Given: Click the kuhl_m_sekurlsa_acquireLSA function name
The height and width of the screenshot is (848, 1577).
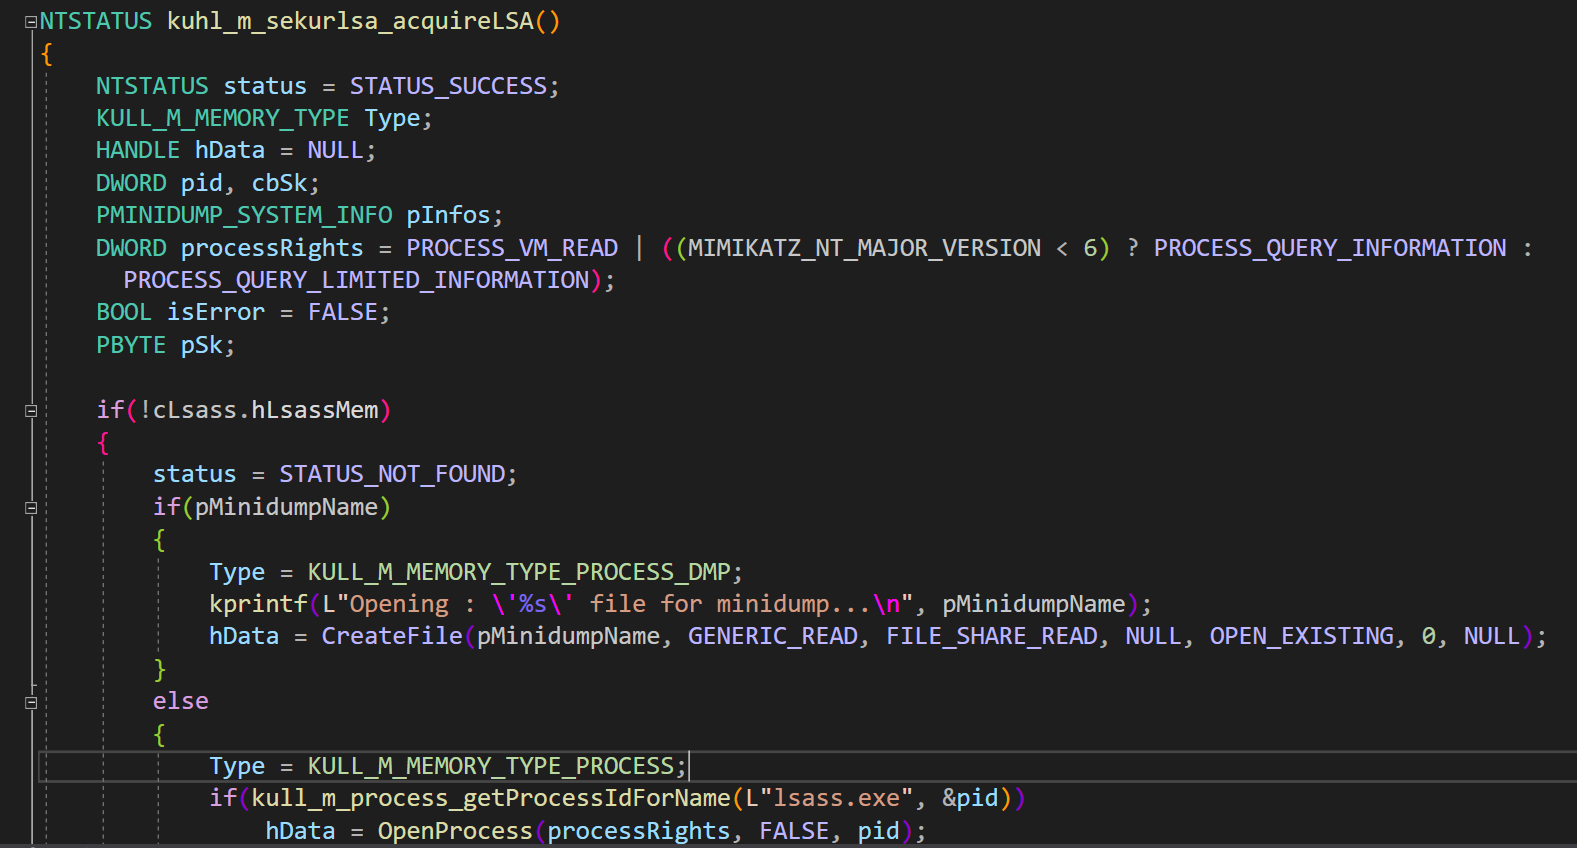Looking at the screenshot, I should click(x=351, y=21).
